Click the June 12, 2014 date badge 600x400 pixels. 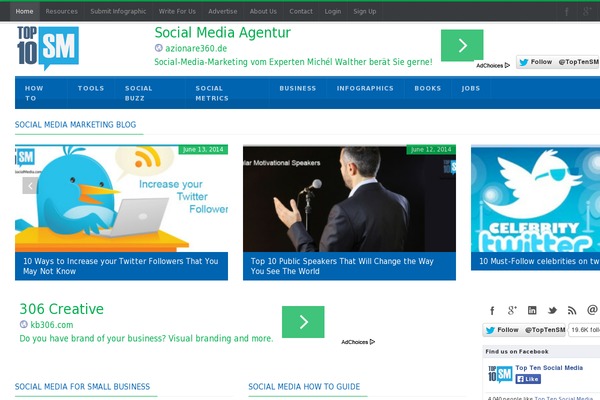point(431,150)
